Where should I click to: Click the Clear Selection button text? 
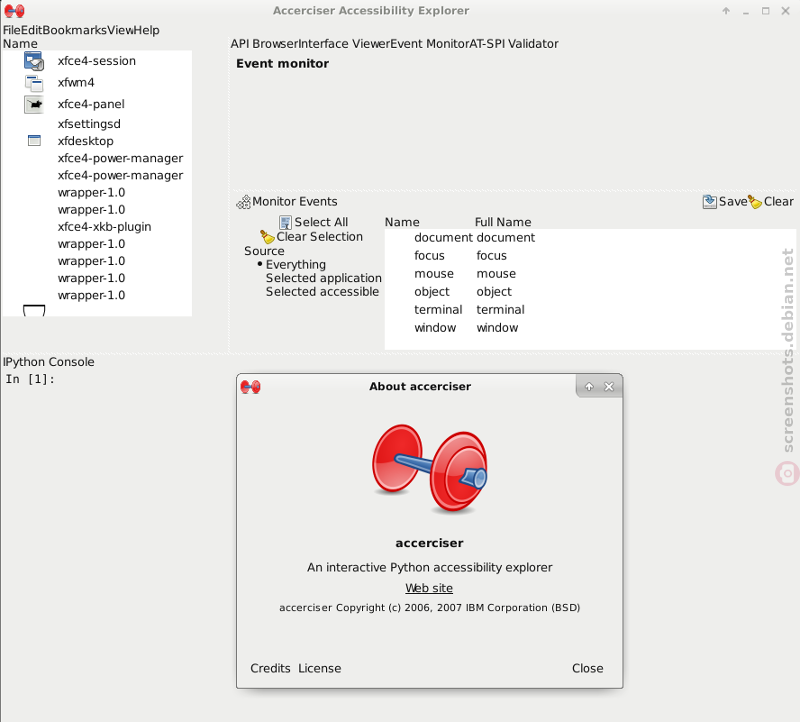pyautogui.click(x=319, y=237)
